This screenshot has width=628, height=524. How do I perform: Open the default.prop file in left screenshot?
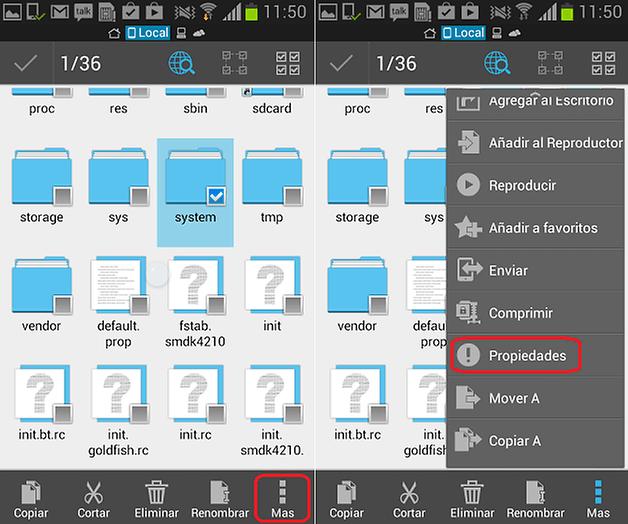(119, 285)
